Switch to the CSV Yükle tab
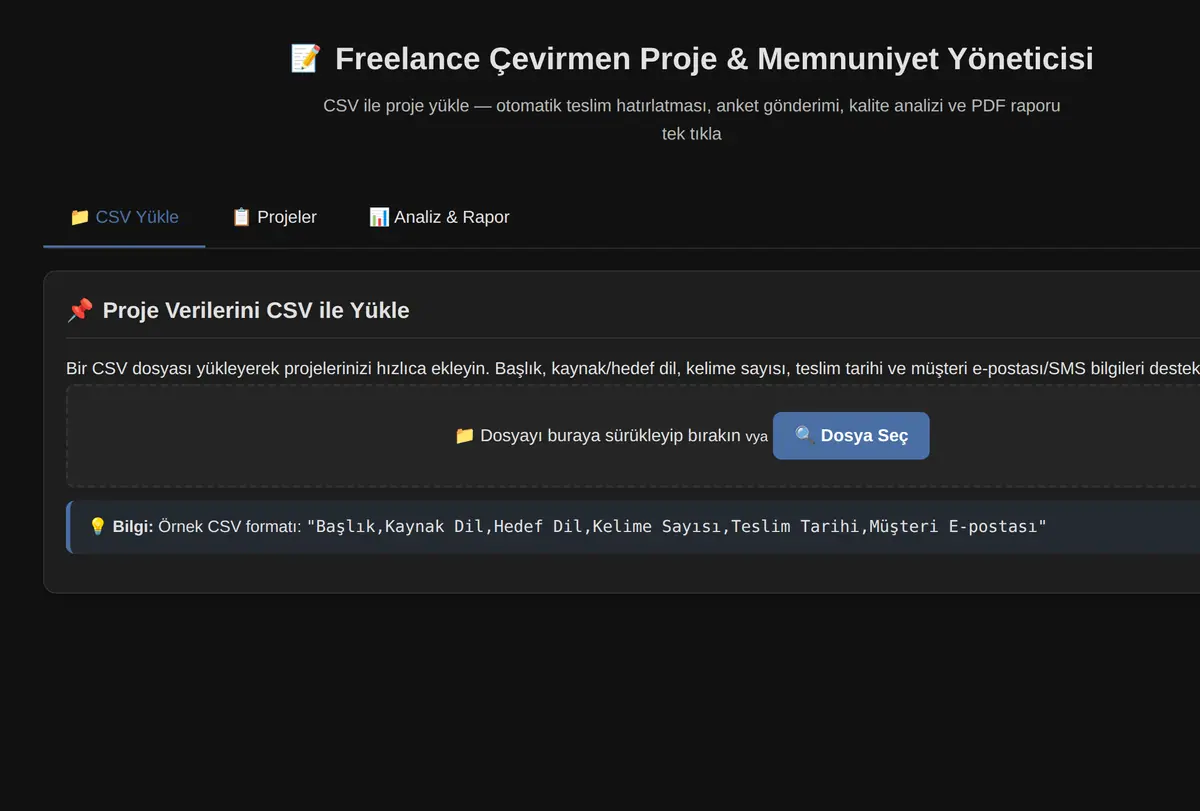This screenshot has height=811, width=1200. (x=124, y=217)
